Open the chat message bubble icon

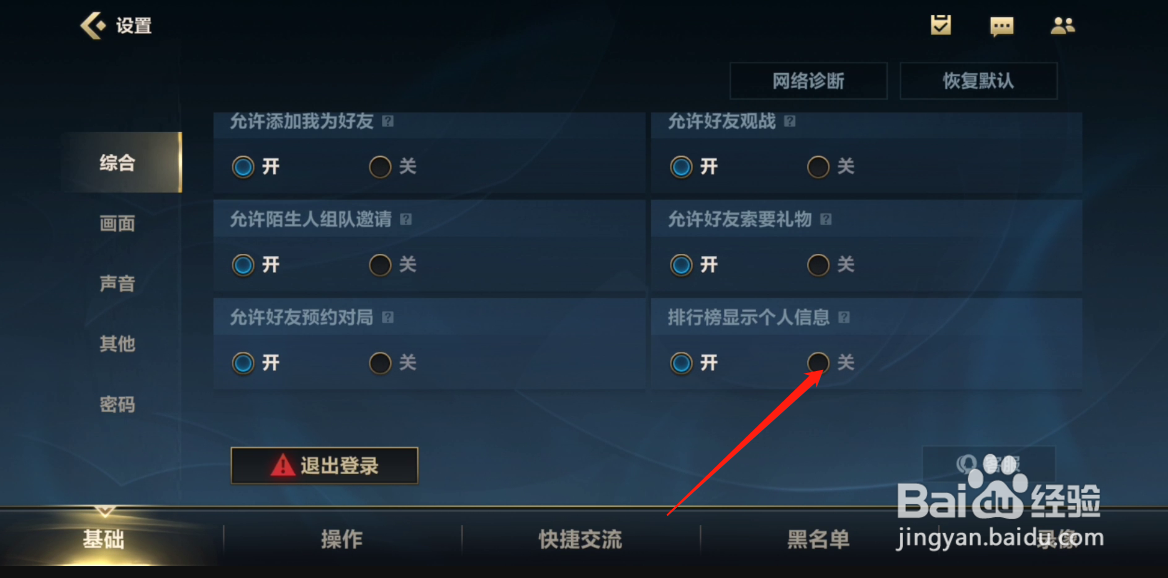[x=1002, y=26]
